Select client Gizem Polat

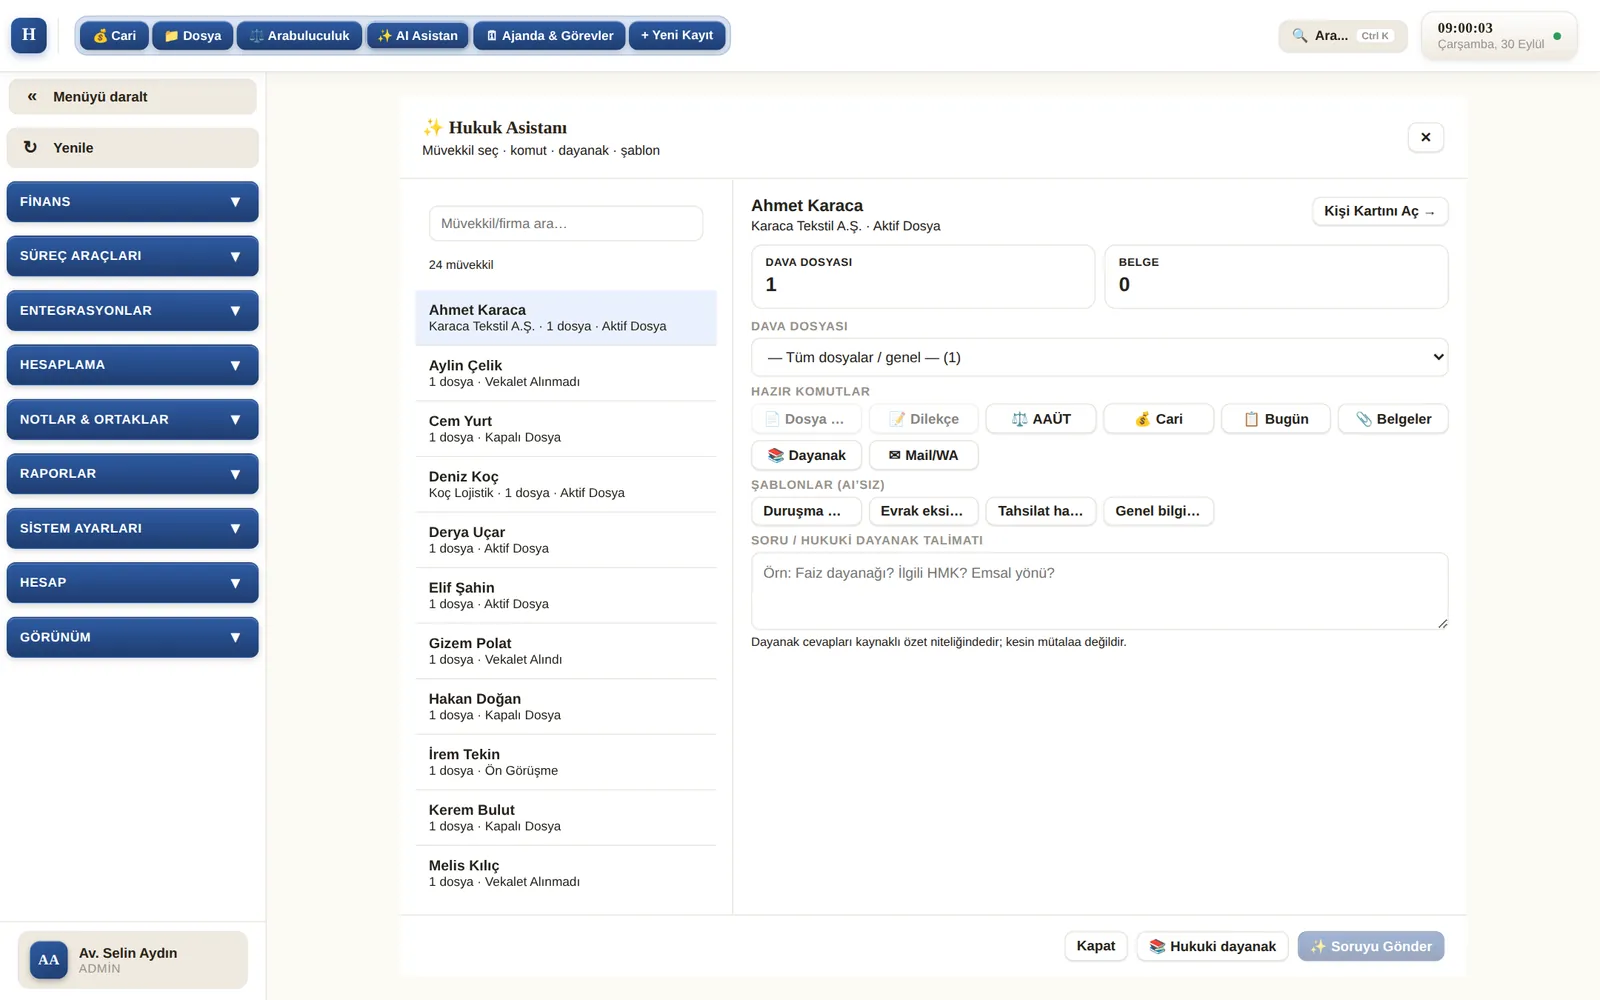pyautogui.click(x=565, y=651)
